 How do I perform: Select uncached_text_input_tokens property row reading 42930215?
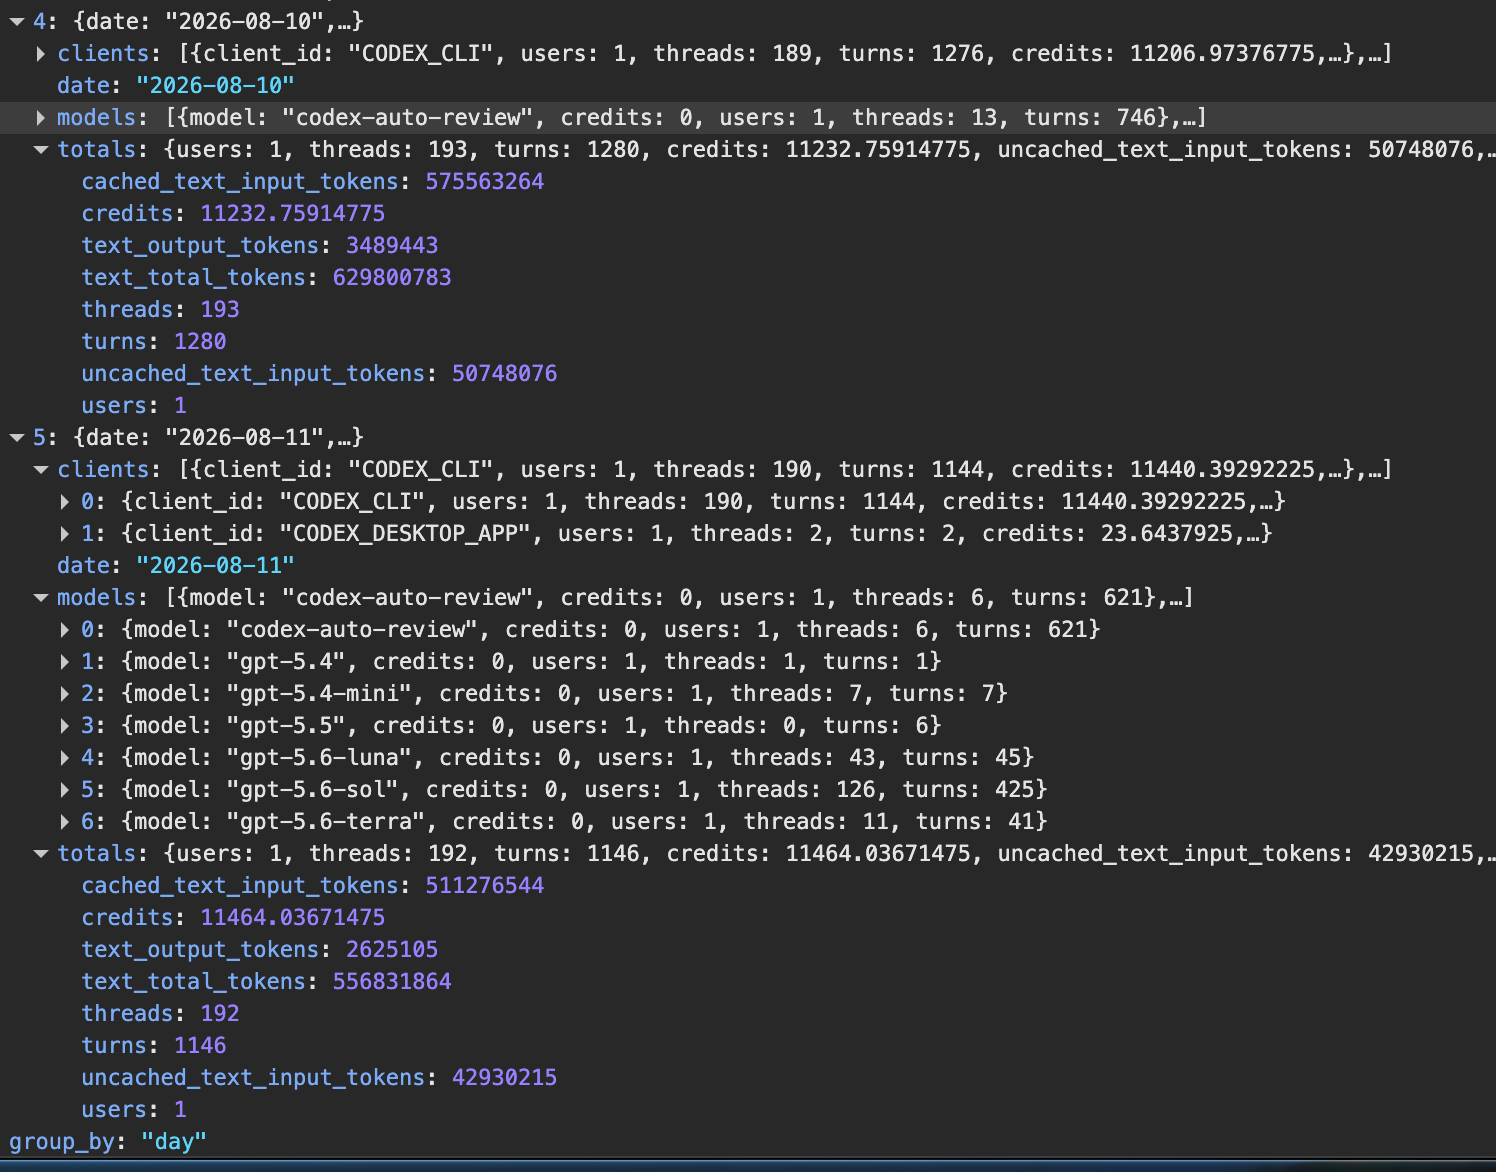coord(319,1077)
